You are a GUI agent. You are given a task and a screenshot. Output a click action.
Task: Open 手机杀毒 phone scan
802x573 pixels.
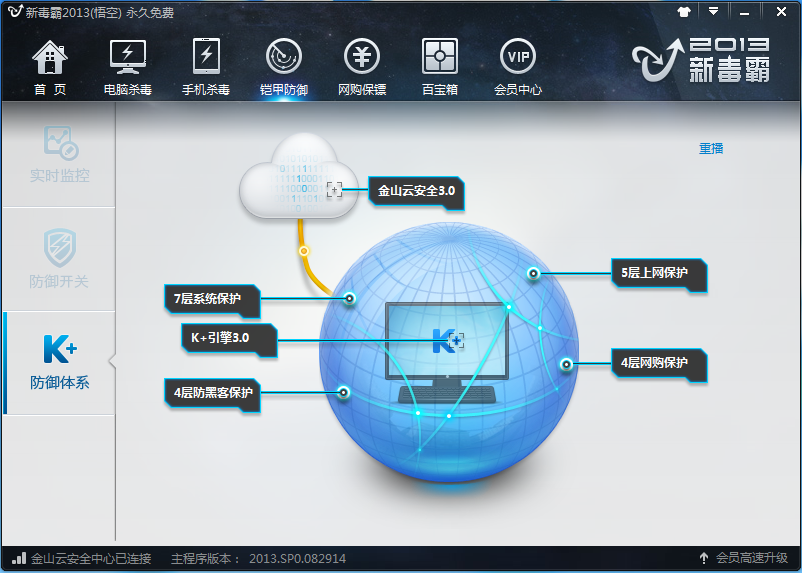click(x=206, y=67)
